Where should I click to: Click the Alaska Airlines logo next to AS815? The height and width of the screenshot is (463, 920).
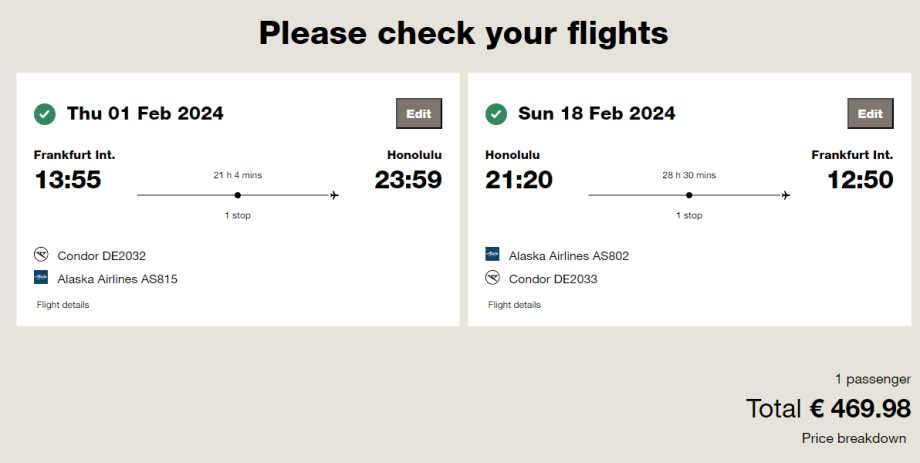click(41, 277)
